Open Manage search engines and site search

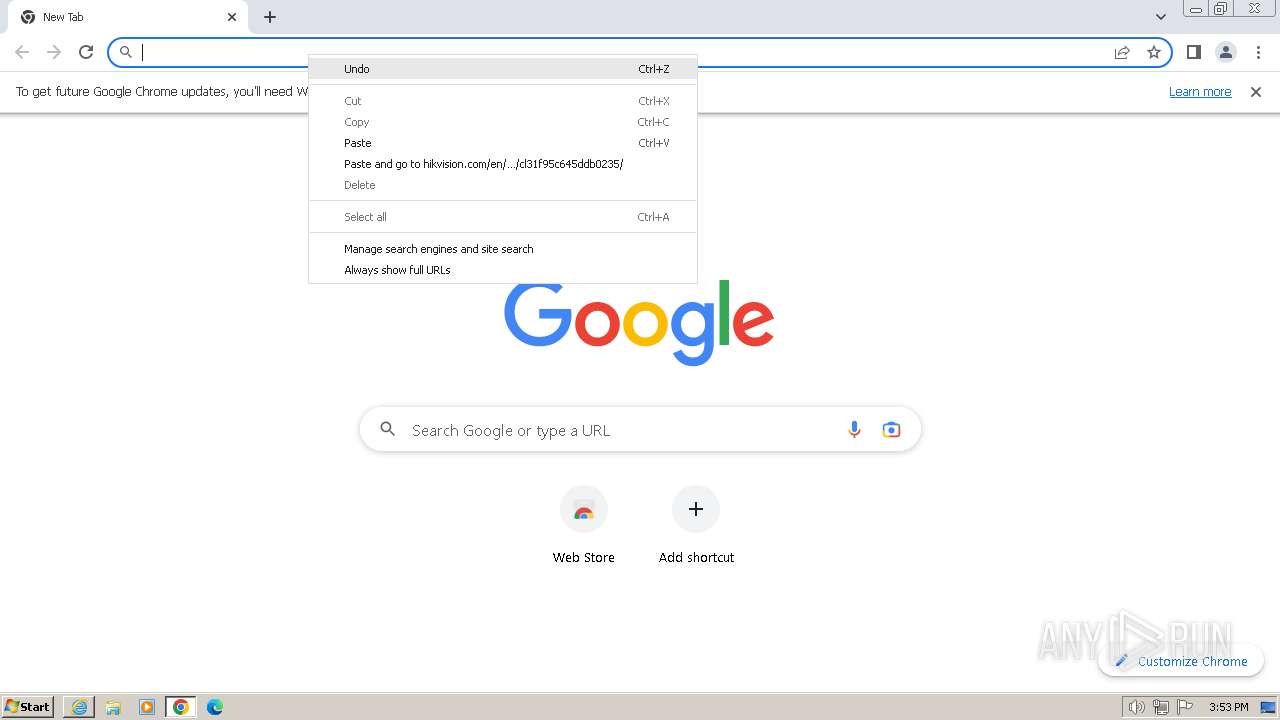point(503,249)
